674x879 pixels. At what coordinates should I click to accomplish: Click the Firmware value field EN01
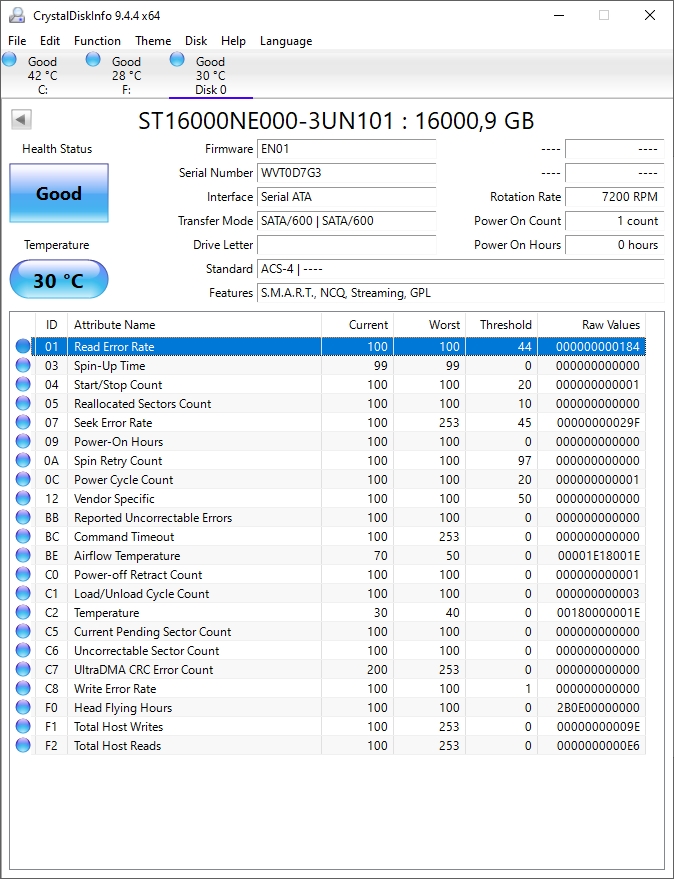(346, 149)
